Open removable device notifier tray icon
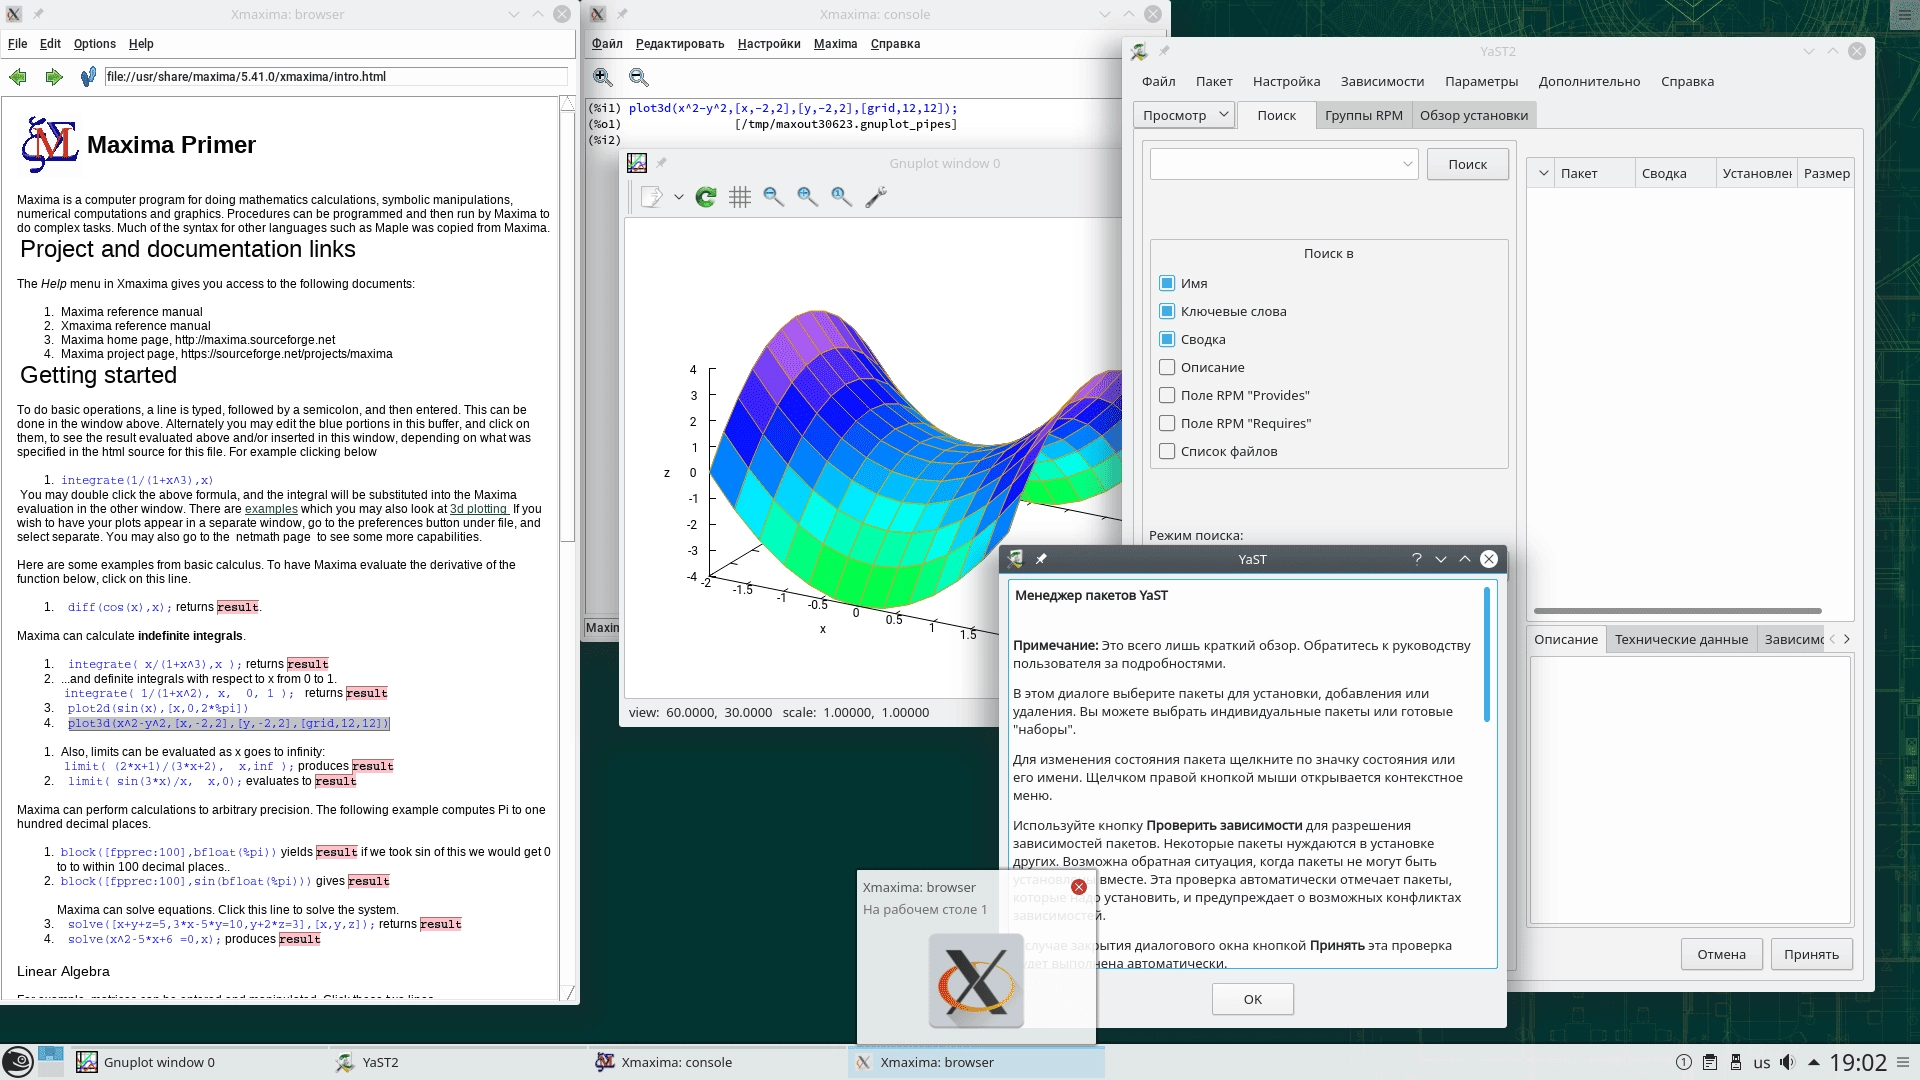The image size is (1920, 1080). pos(1736,1062)
